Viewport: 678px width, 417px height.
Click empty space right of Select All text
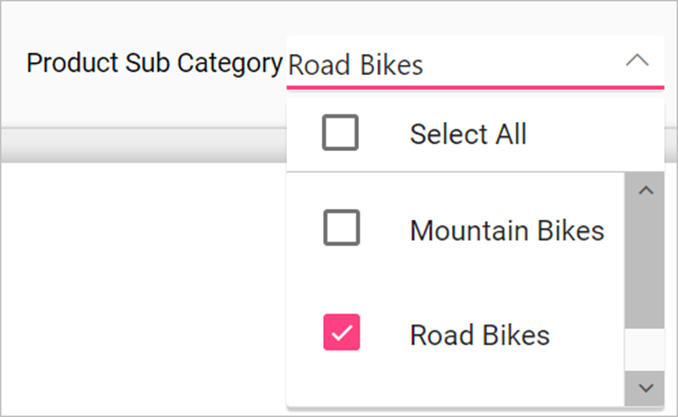pyautogui.click(x=590, y=134)
